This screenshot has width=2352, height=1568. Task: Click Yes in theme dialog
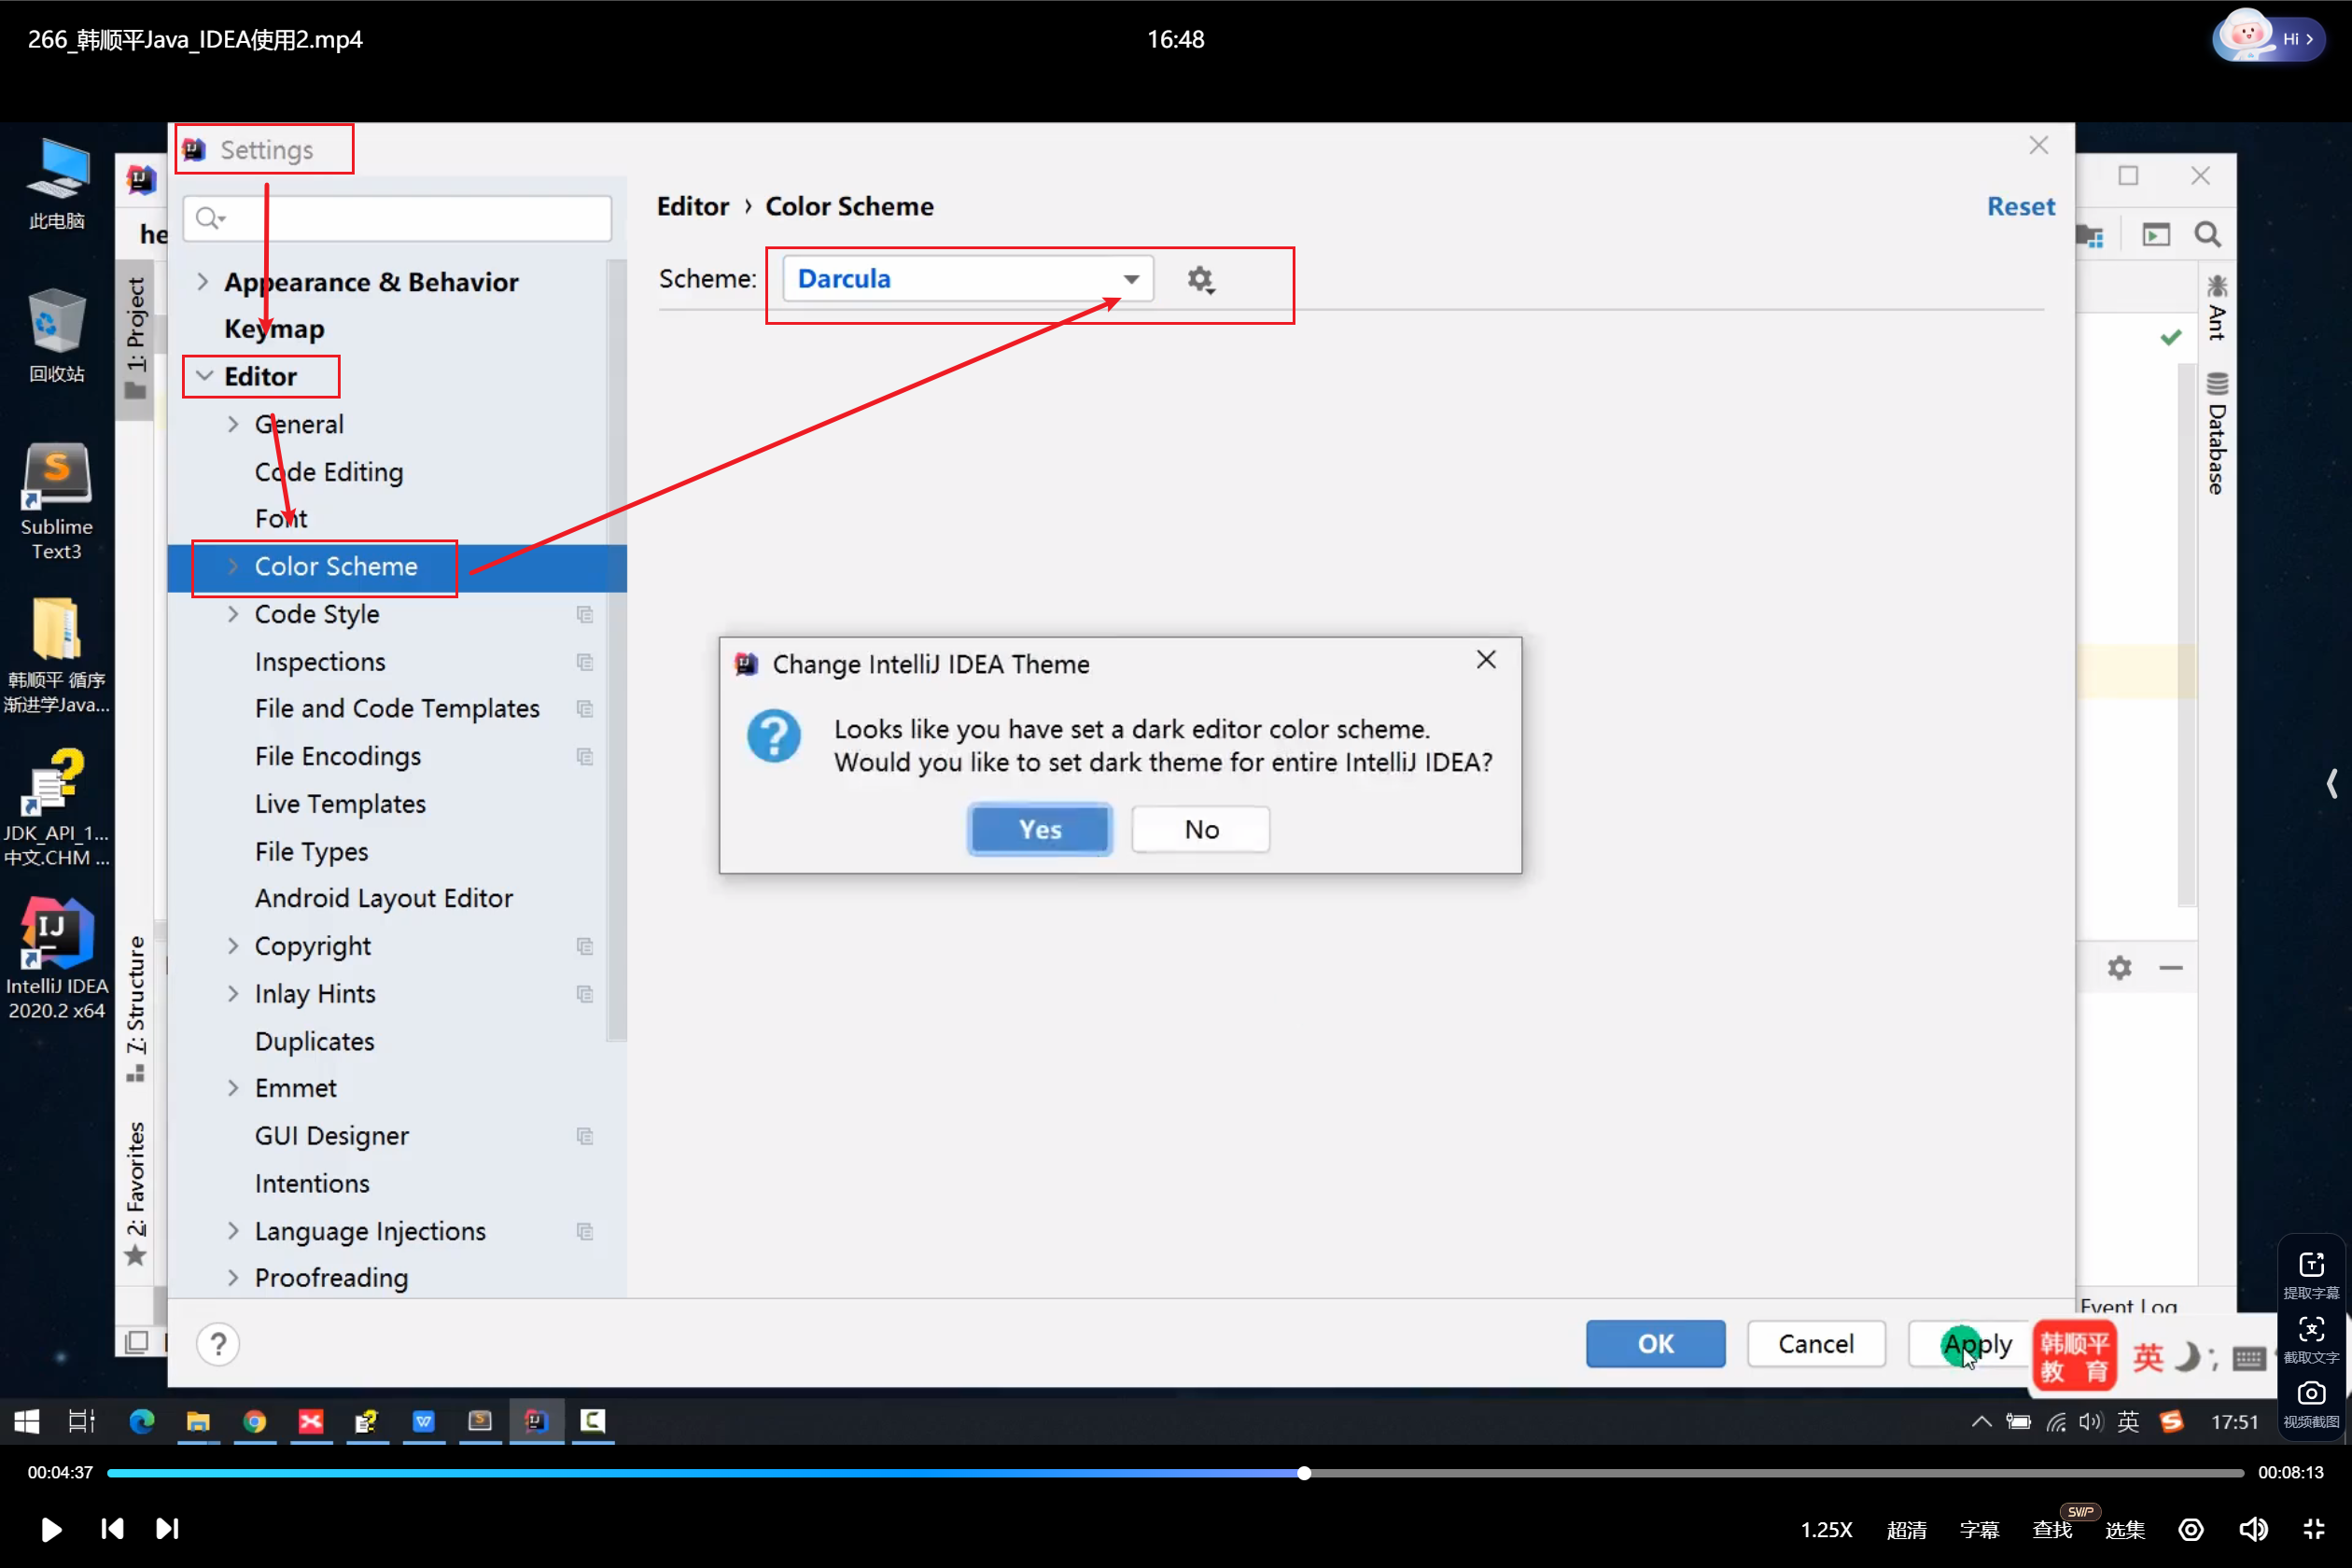click(1039, 829)
